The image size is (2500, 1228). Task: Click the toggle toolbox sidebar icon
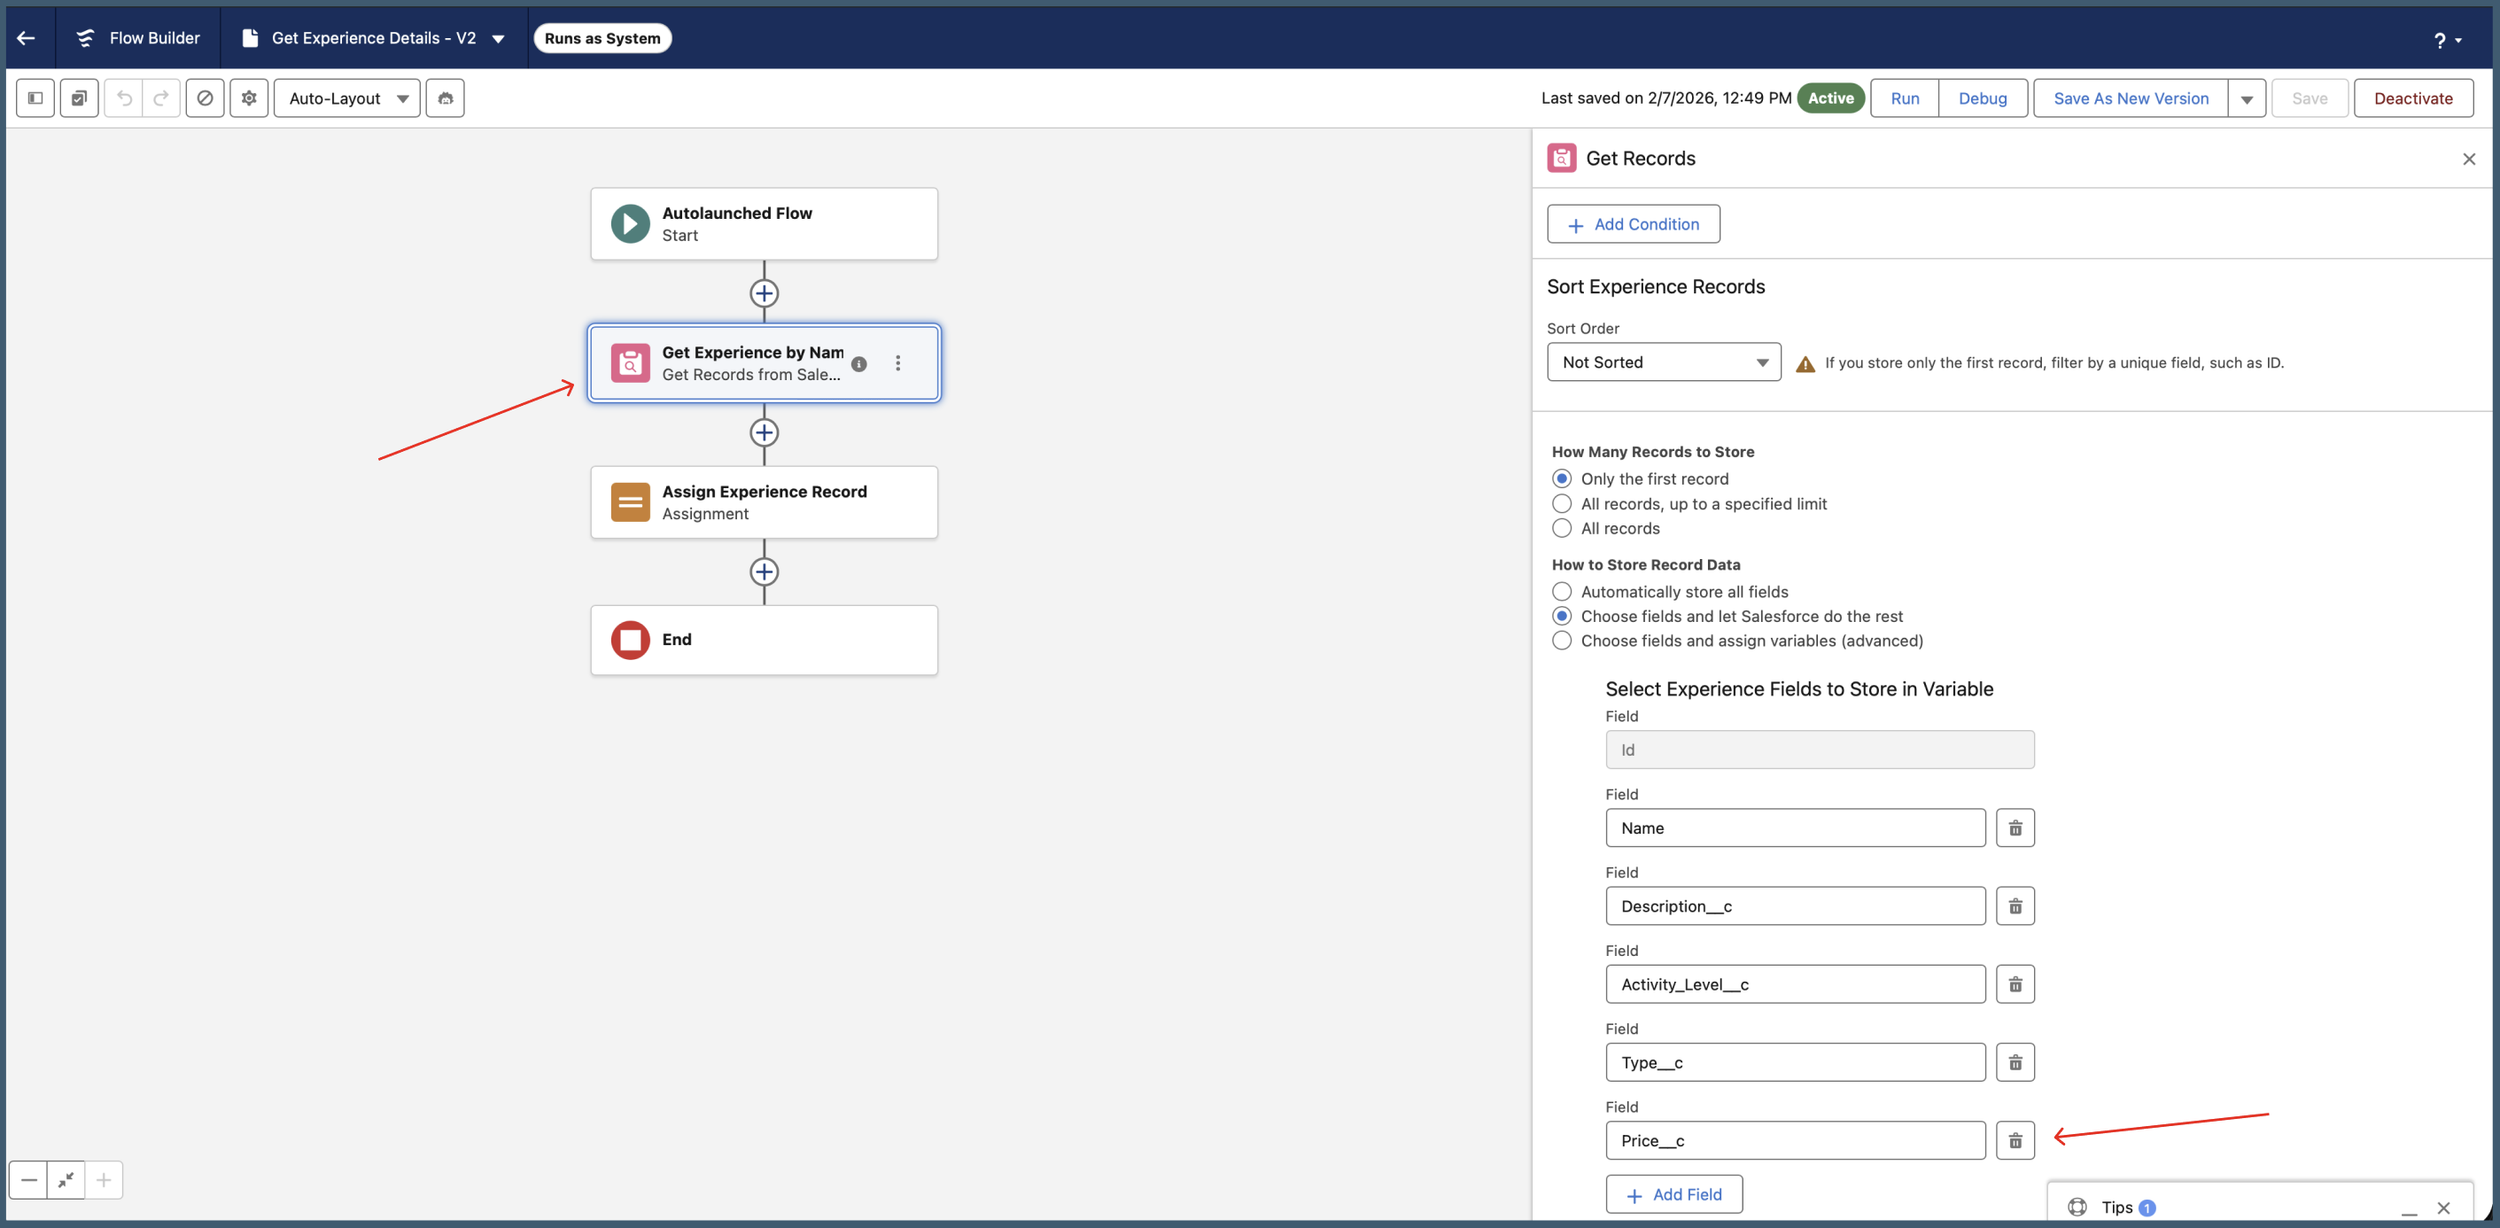pos(35,98)
